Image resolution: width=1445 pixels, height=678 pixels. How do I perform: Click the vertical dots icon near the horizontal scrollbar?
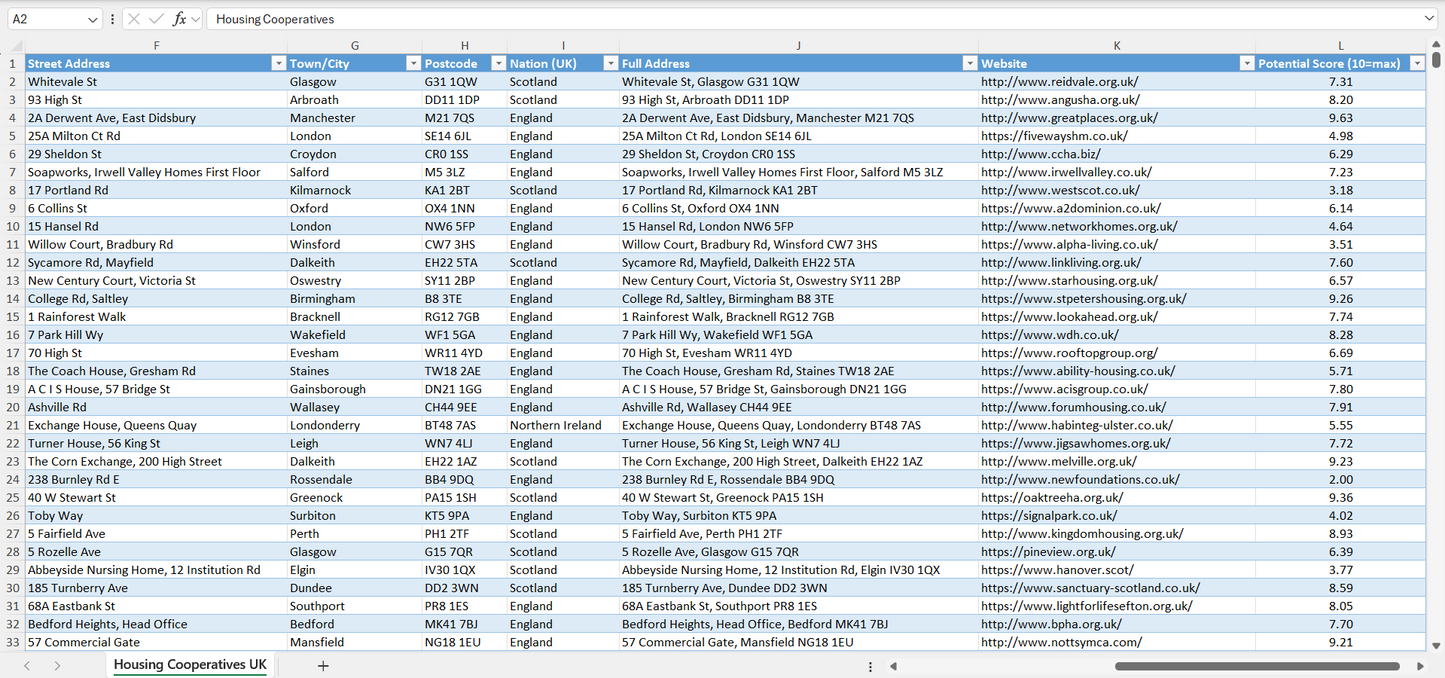869,665
